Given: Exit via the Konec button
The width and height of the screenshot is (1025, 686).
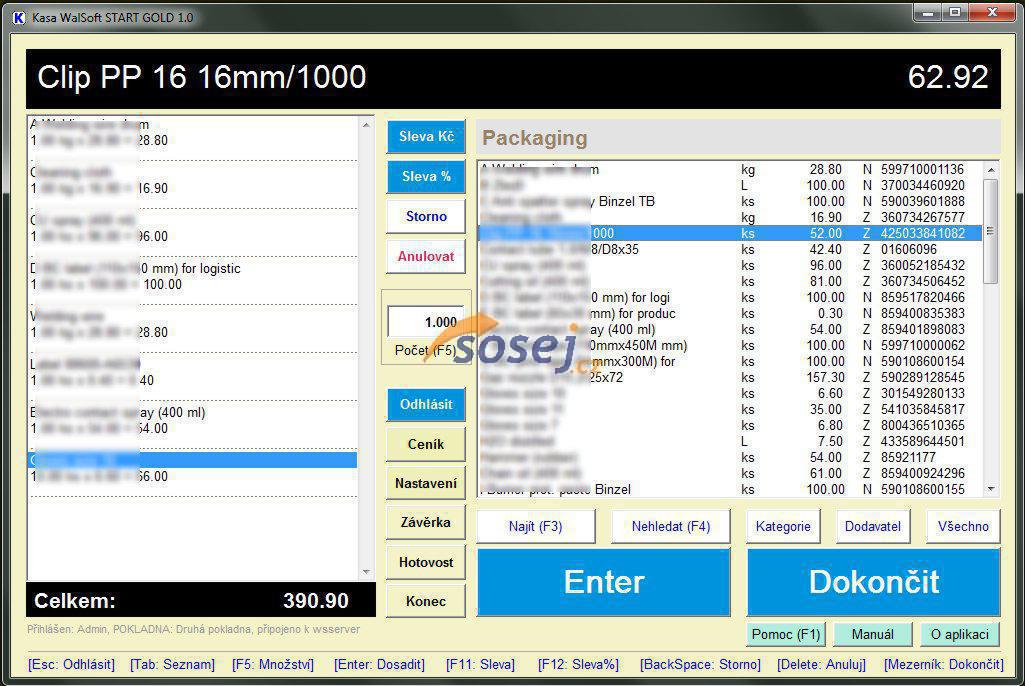Looking at the screenshot, I should coord(426,601).
